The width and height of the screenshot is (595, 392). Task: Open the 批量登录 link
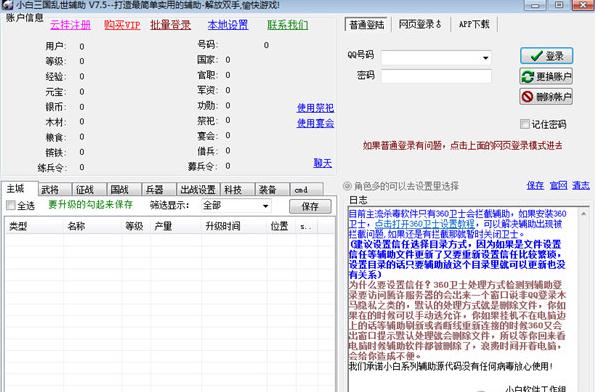coord(170,25)
